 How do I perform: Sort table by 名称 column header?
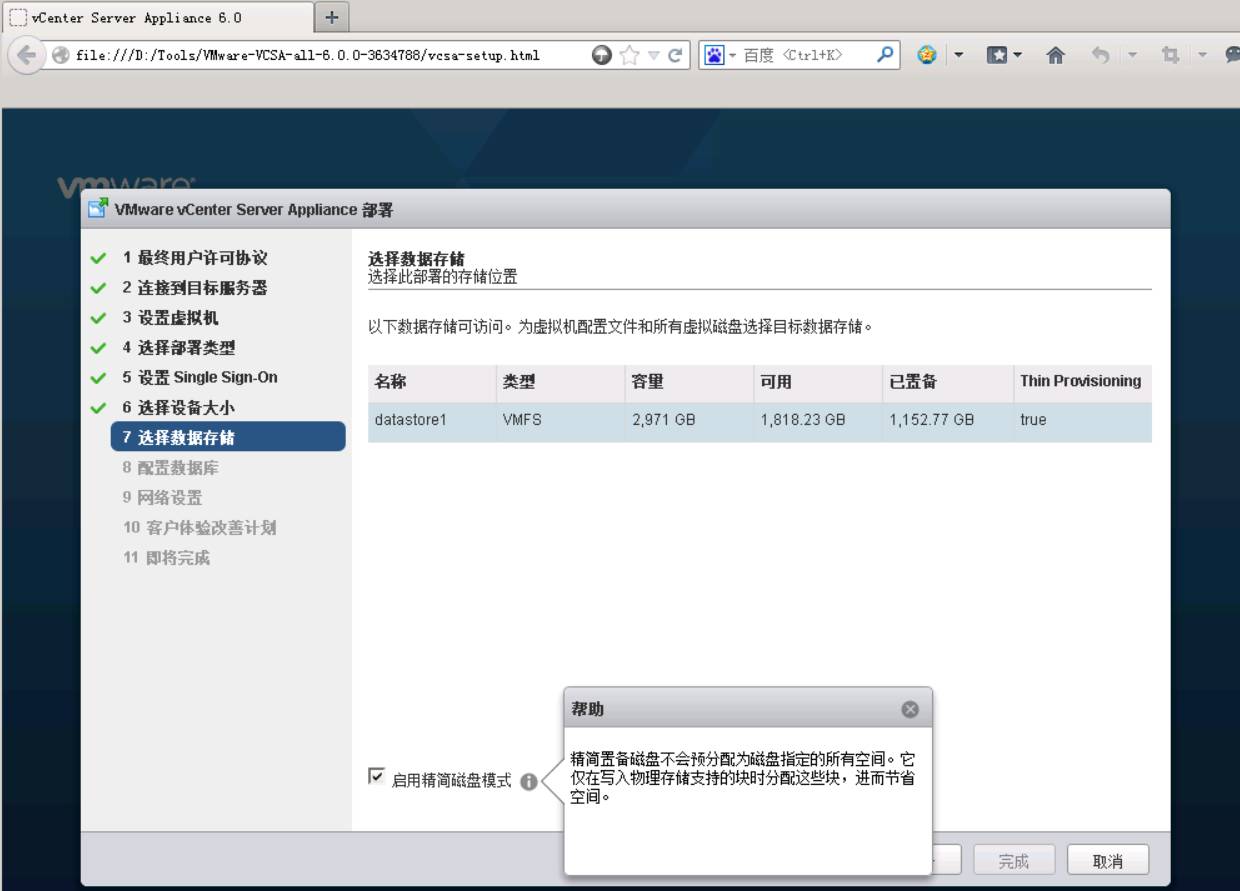pyautogui.click(x=431, y=381)
